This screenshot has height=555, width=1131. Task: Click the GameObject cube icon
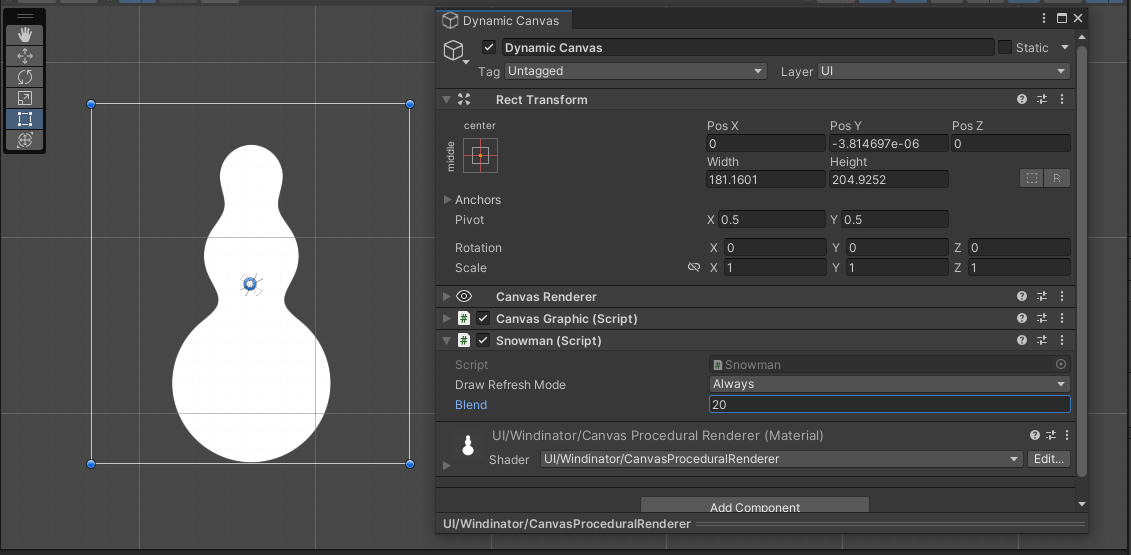(453, 49)
